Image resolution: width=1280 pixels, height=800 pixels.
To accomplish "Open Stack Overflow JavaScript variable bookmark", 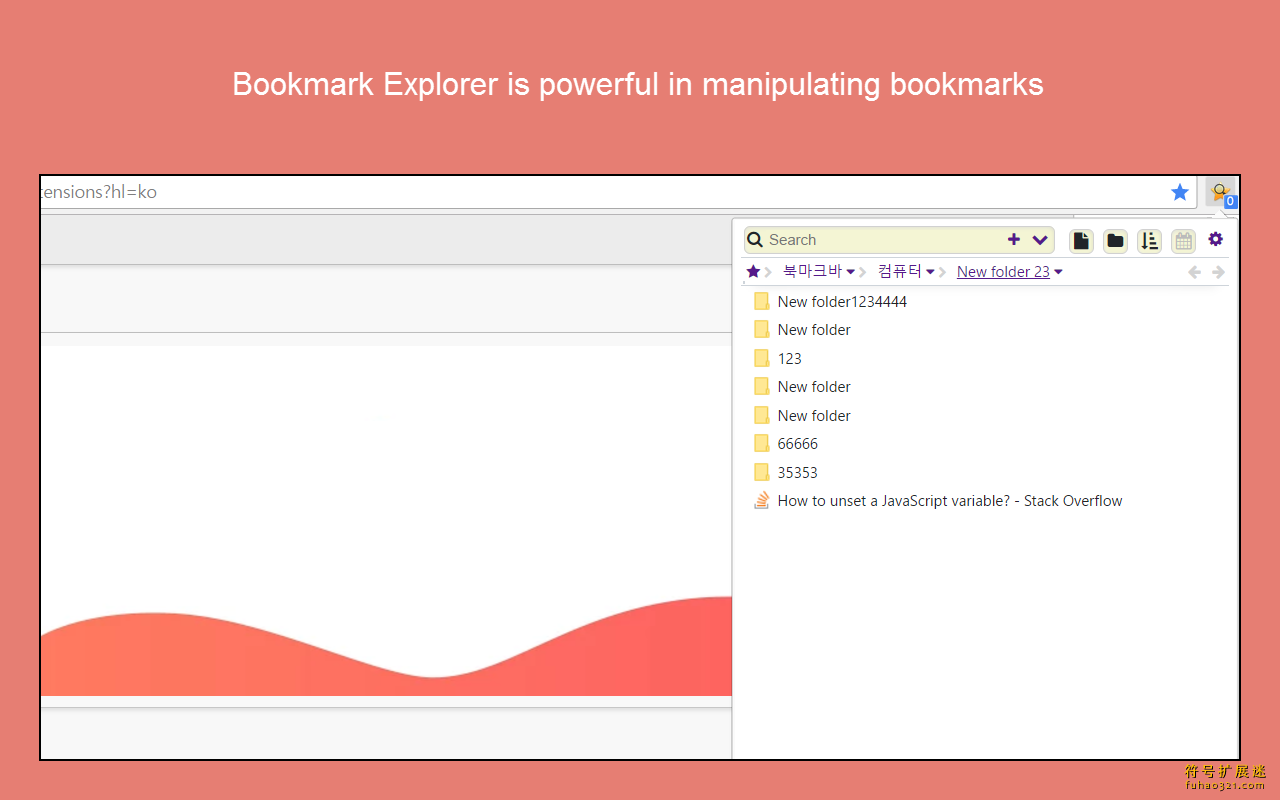I will click(950, 501).
